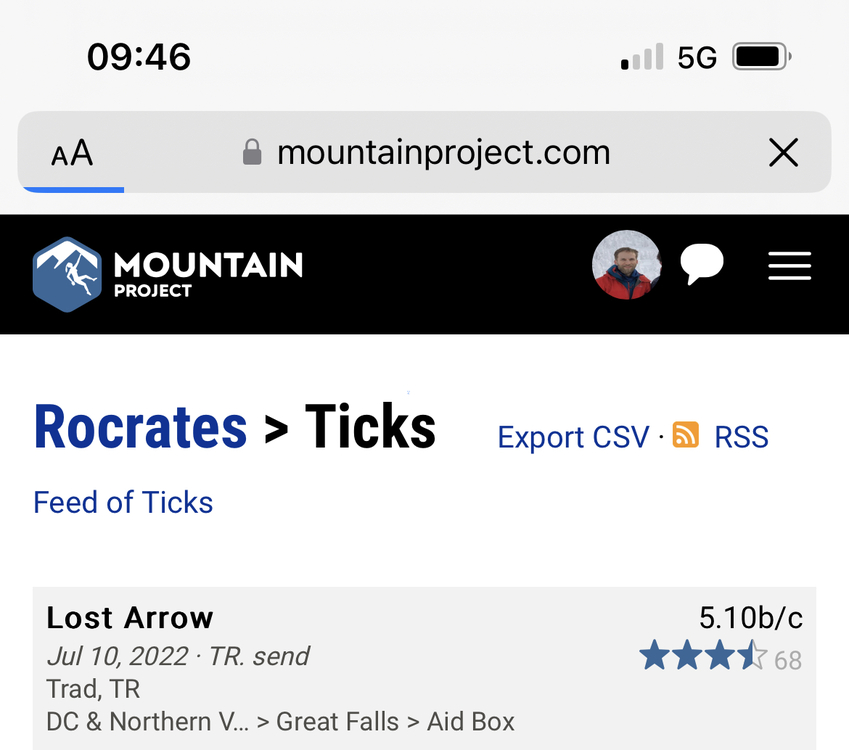Tap the mountainproject.com address field

[x=443, y=153]
